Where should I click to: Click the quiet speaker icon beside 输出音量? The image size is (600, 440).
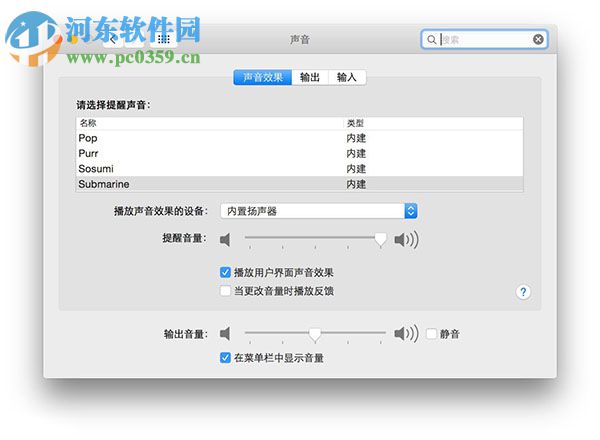225,334
